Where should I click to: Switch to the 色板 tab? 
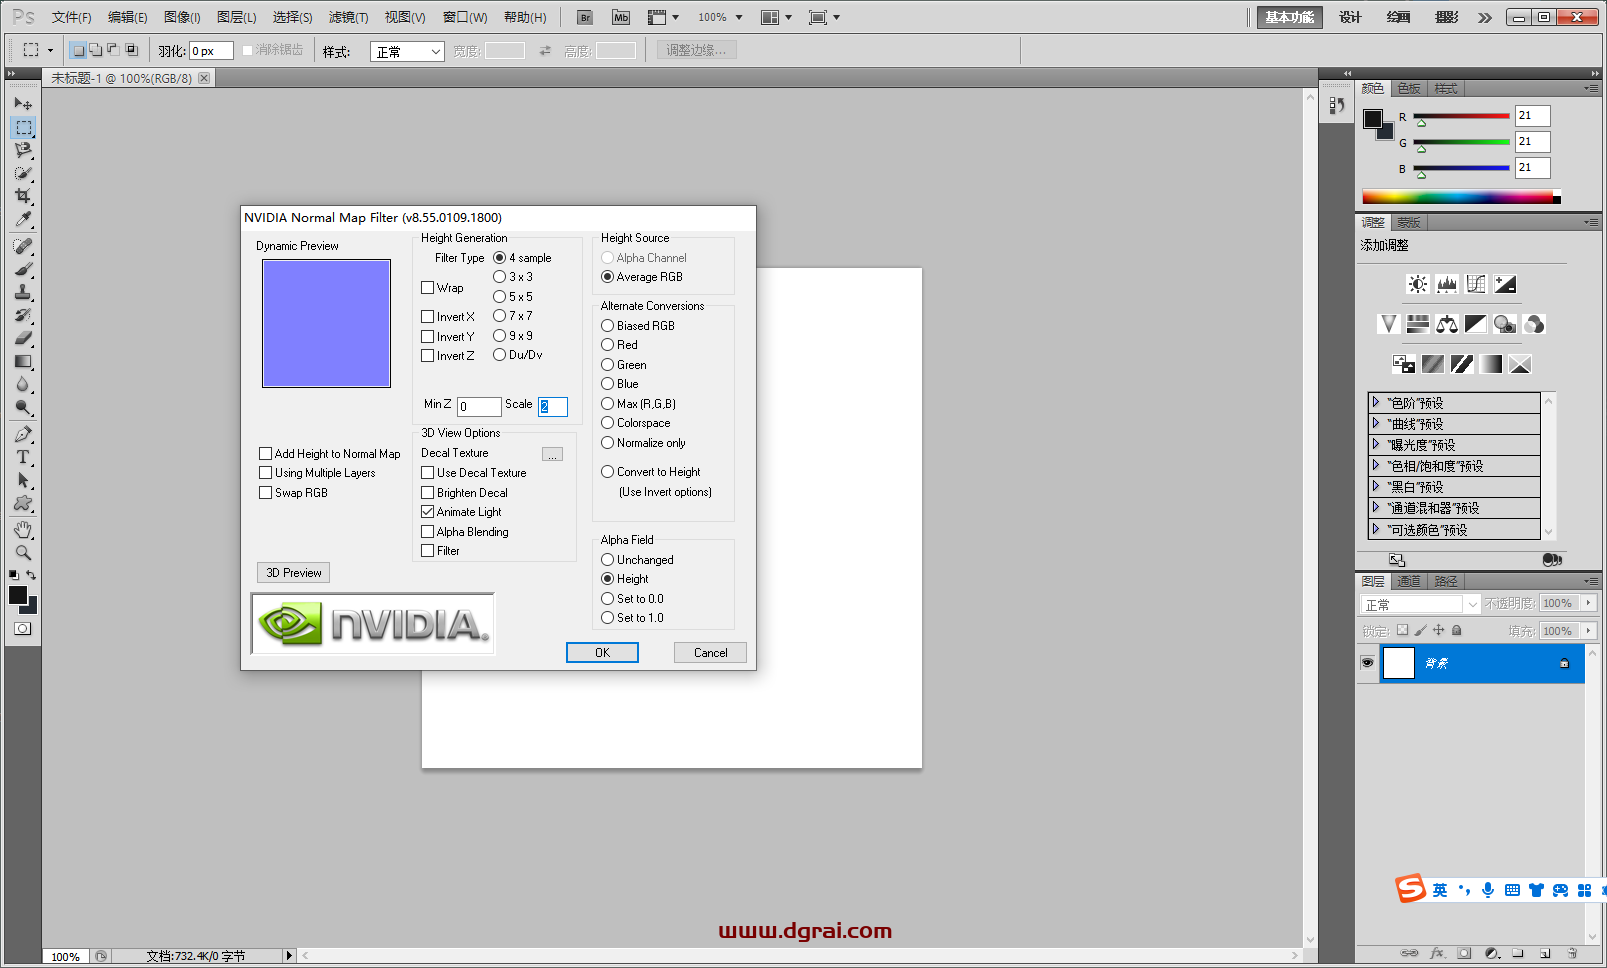click(x=1409, y=89)
